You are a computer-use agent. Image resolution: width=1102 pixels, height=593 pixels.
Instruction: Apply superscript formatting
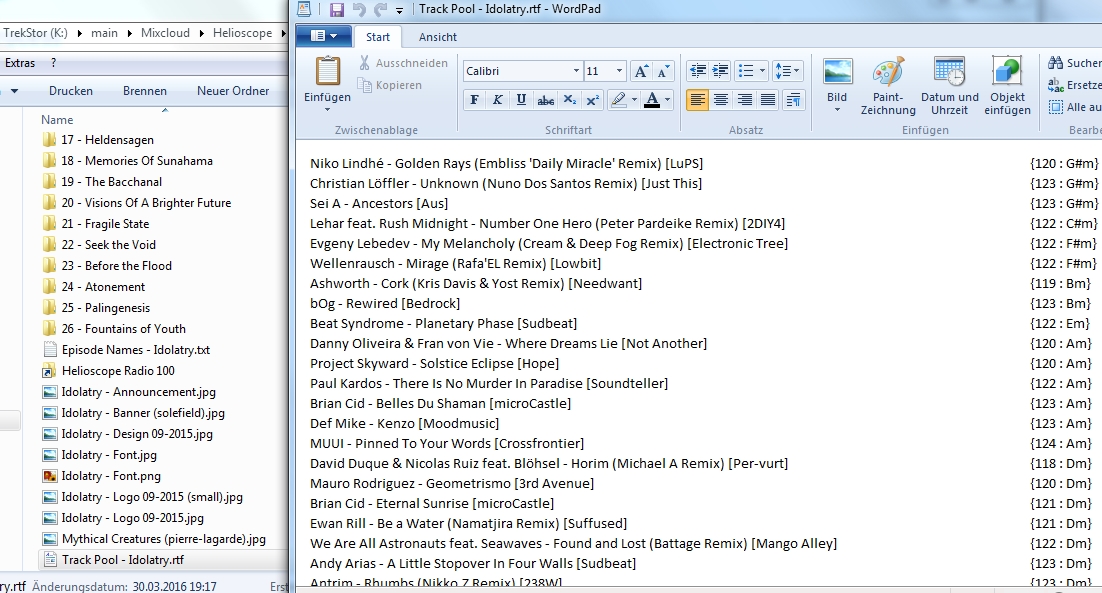(x=593, y=100)
